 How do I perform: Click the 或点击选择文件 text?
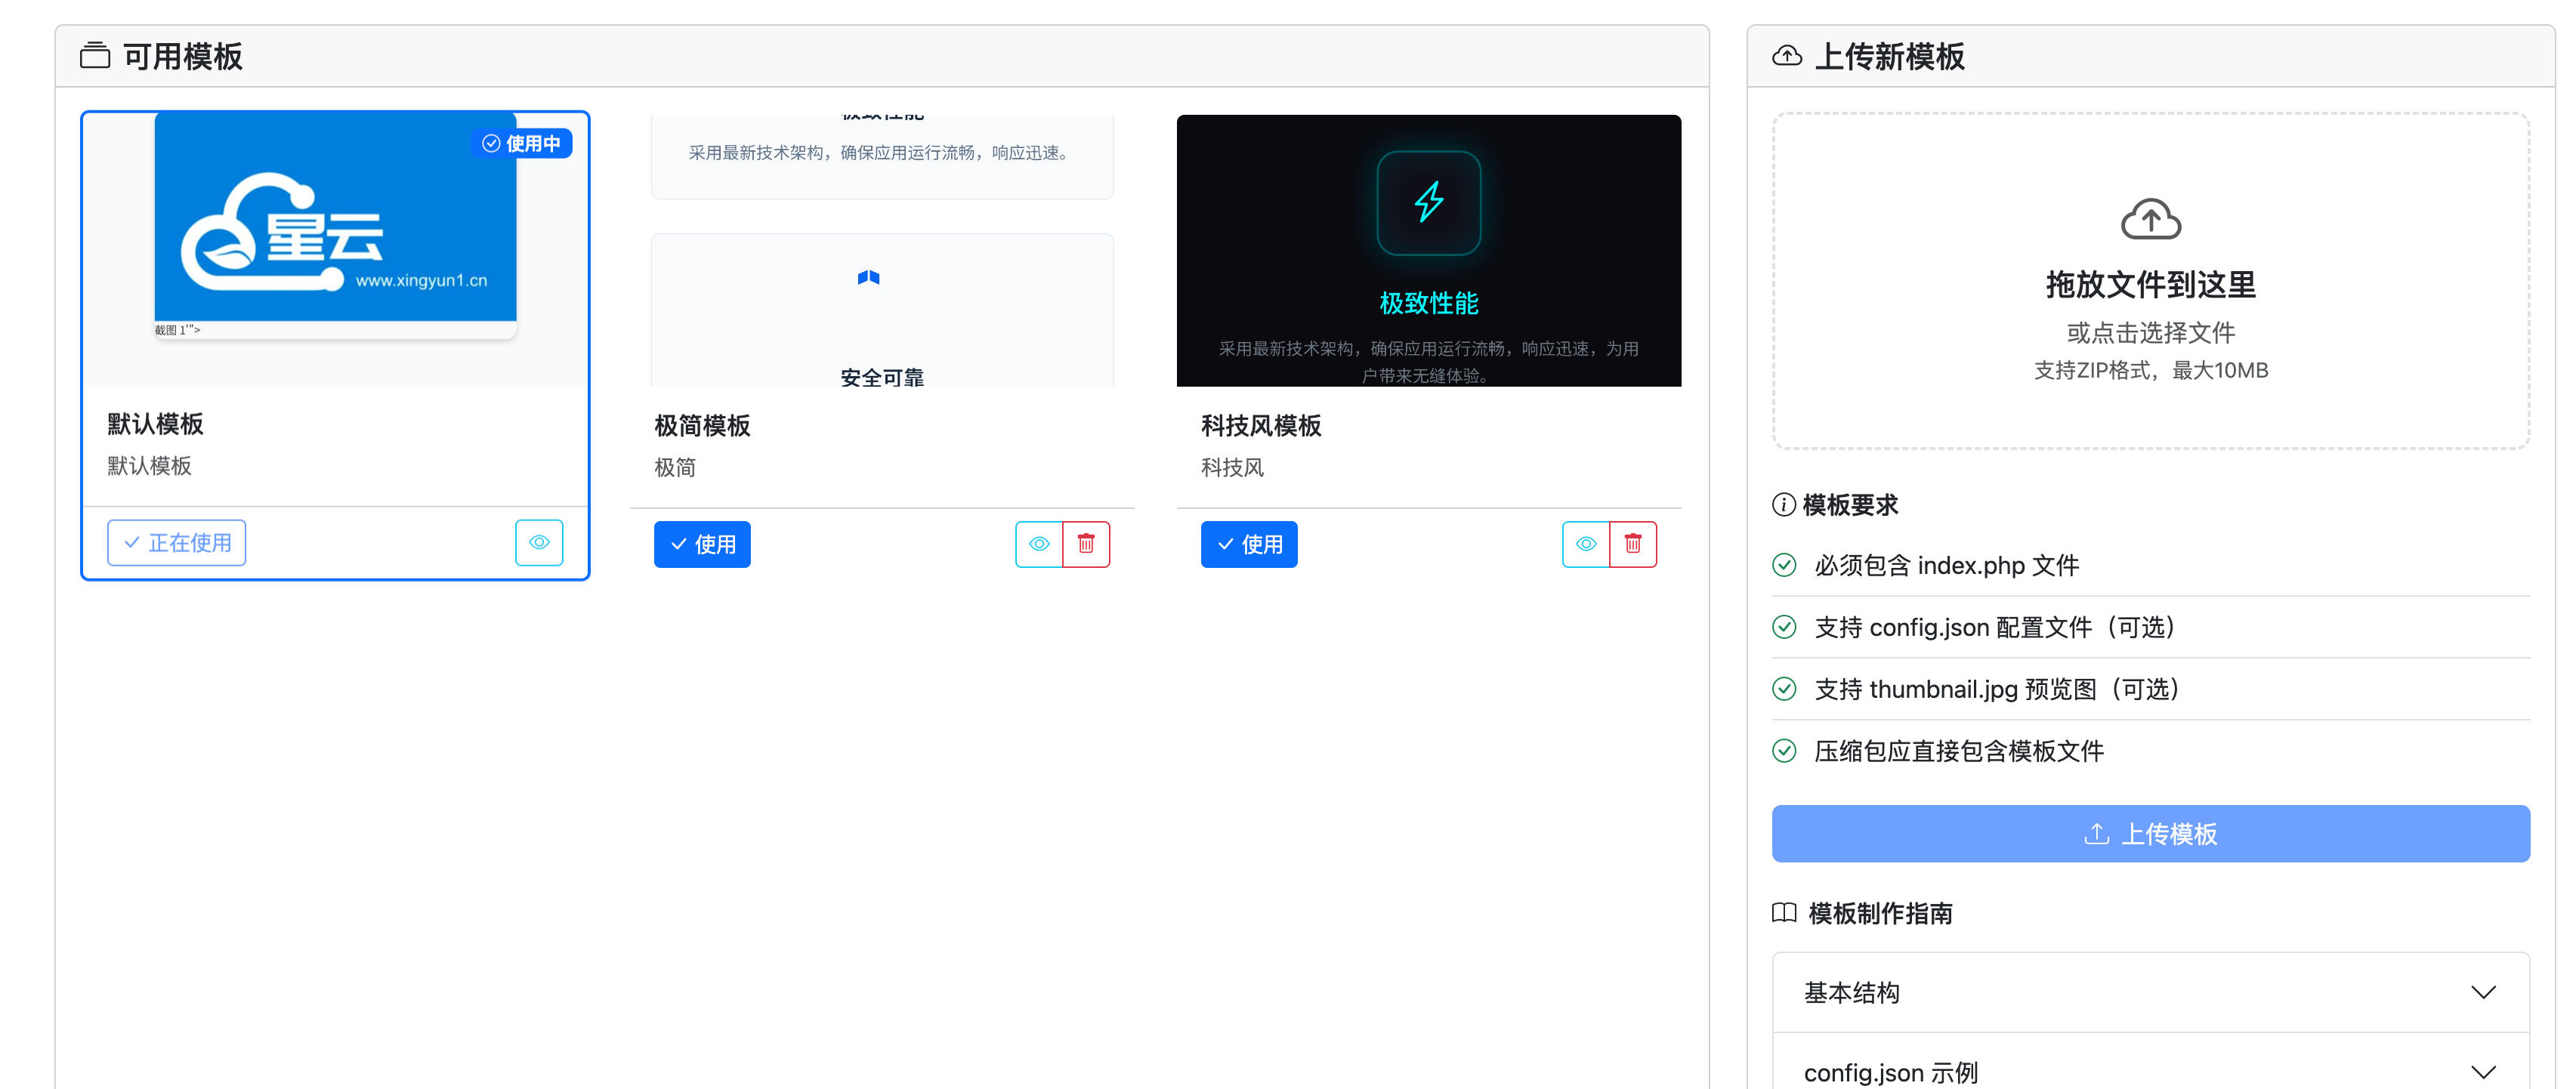[x=2151, y=332]
